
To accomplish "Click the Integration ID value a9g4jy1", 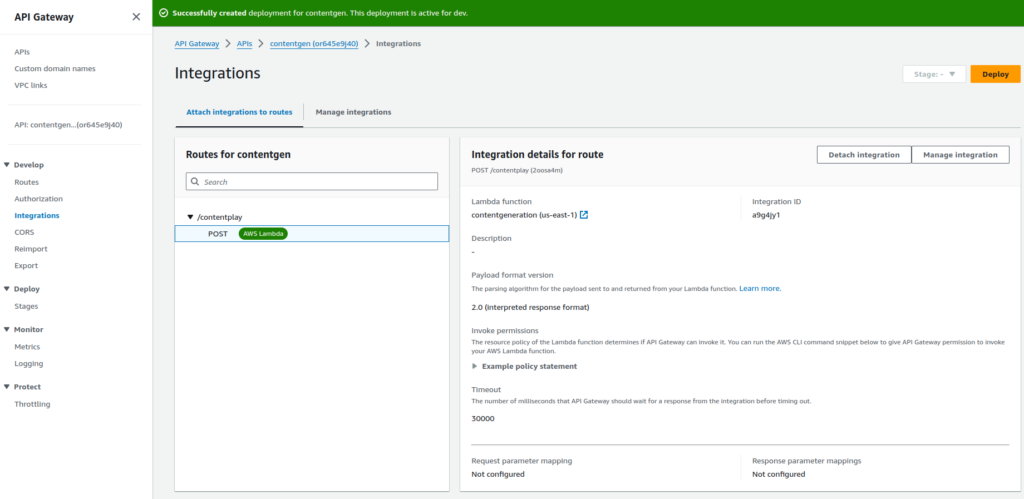I will [x=766, y=215].
